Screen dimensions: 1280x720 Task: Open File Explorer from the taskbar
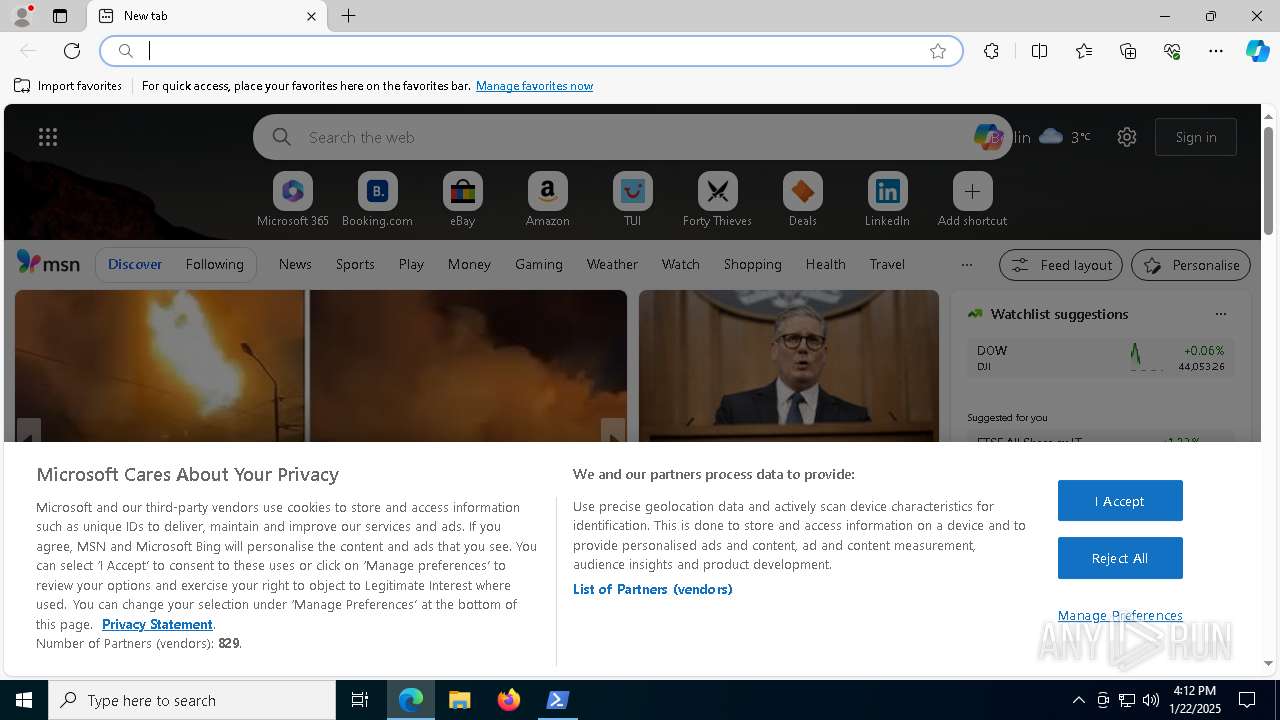tap(460, 700)
